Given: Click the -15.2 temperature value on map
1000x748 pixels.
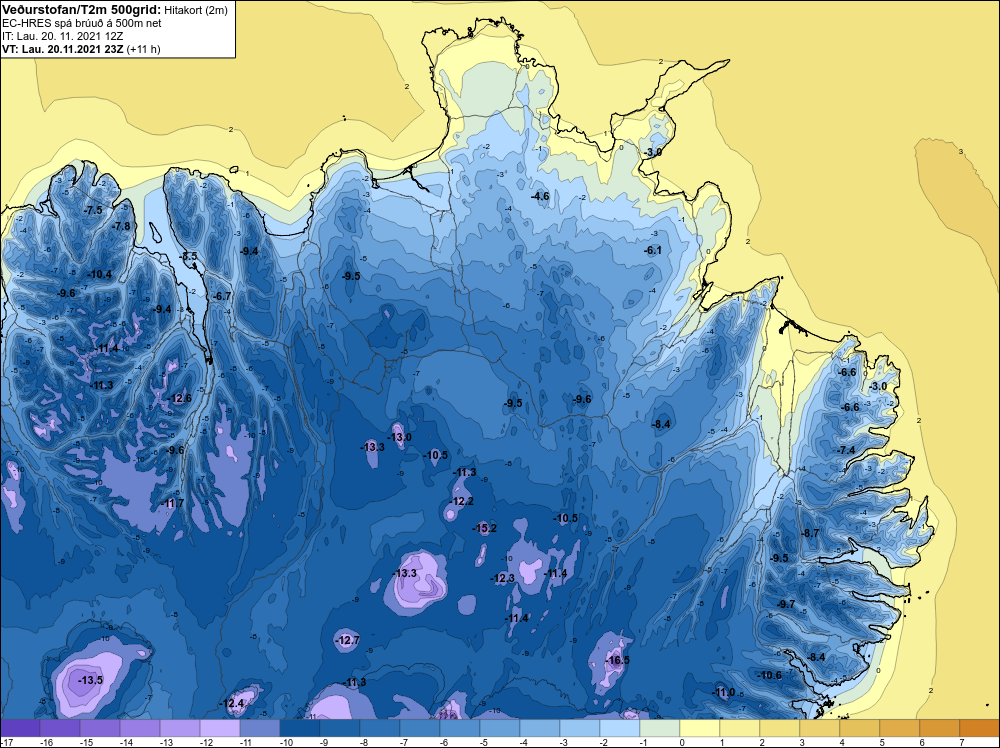Looking at the screenshot, I should pos(485,529).
